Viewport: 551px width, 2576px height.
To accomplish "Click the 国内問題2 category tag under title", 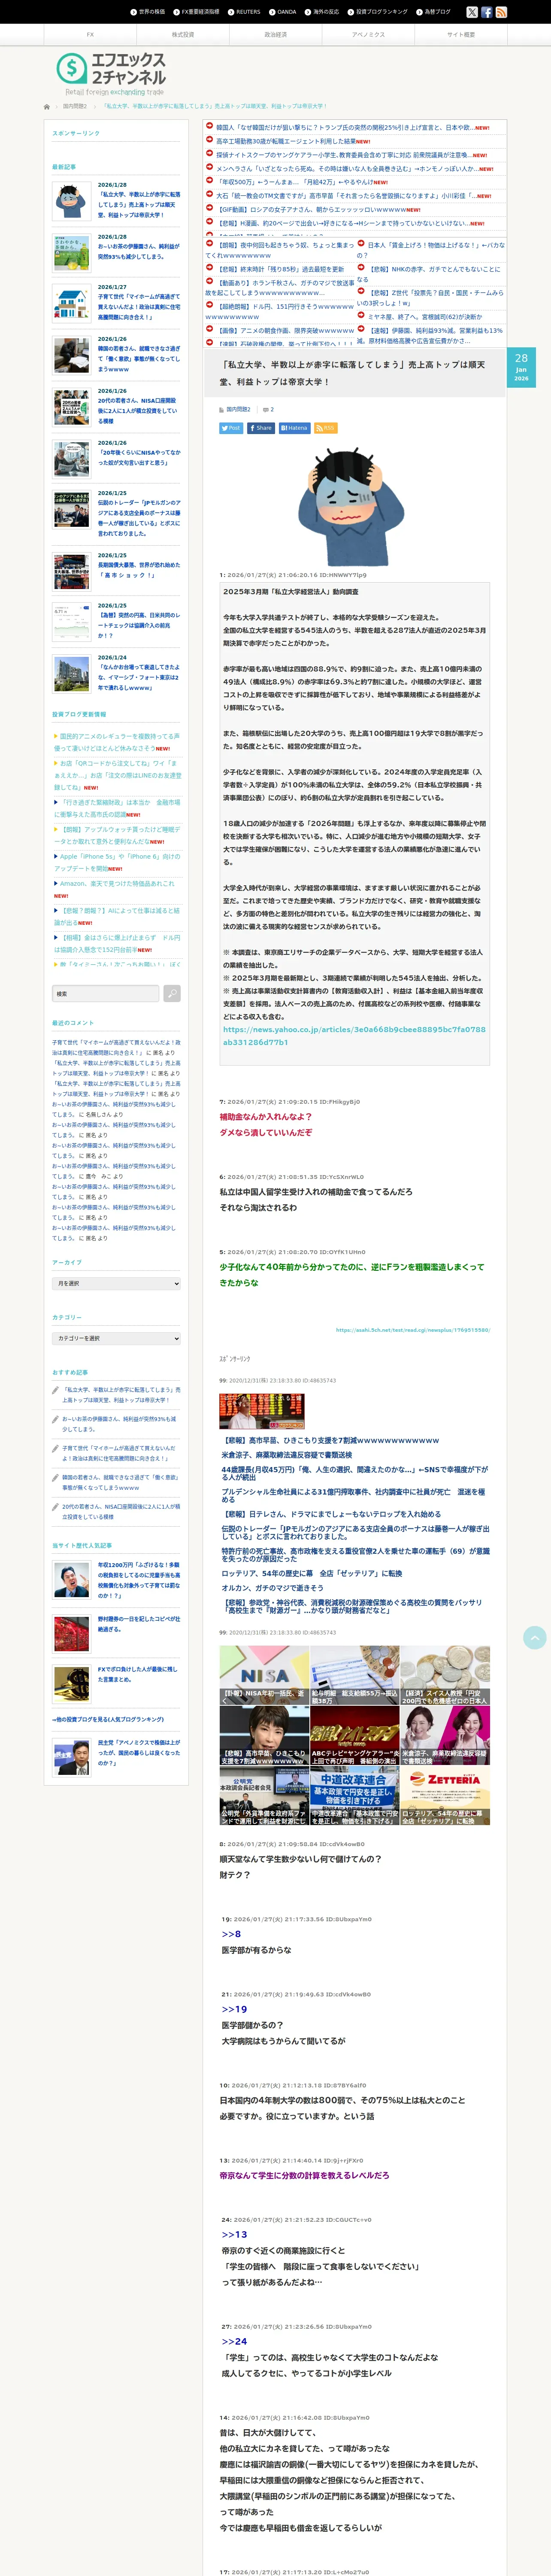I will (x=238, y=409).
